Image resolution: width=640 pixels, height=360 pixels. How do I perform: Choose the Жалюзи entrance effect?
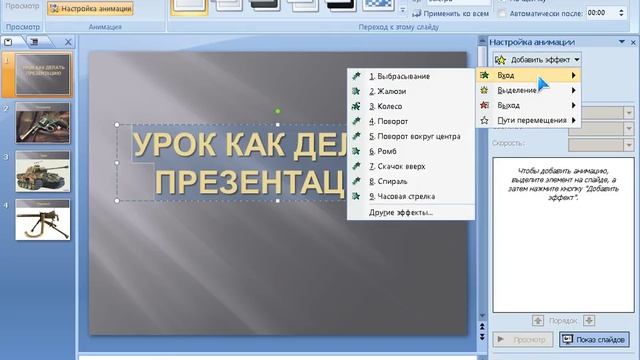pos(411,91)
